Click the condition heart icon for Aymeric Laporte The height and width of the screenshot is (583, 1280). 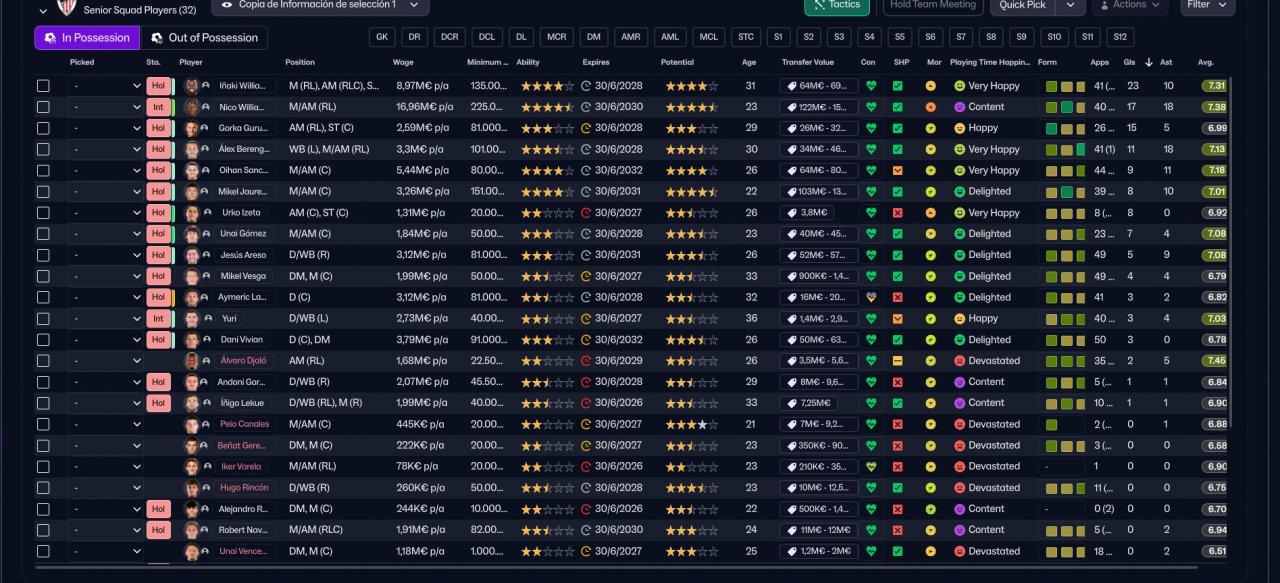point(870,298)
